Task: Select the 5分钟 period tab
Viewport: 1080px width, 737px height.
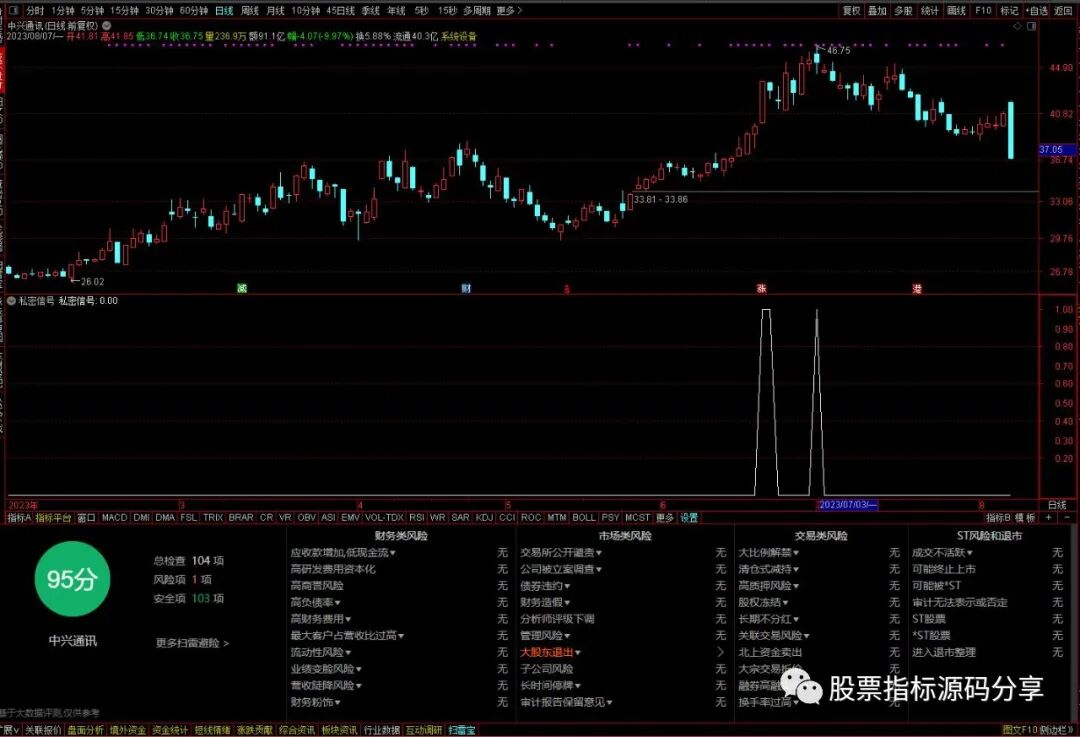Action: [x=92, y=10]
